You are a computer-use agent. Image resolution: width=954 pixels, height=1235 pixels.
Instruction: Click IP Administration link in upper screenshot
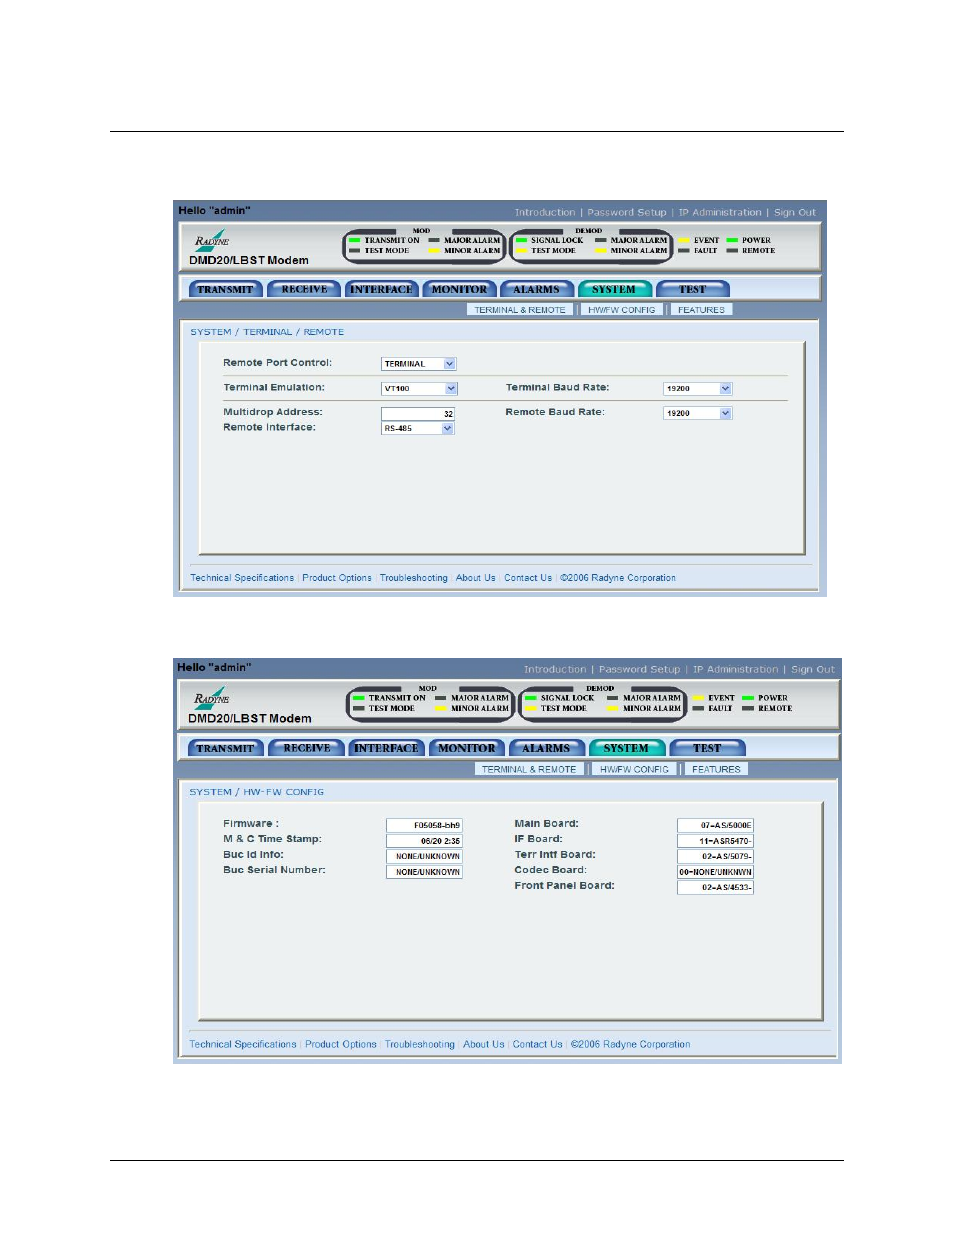[x=720, y=213]
